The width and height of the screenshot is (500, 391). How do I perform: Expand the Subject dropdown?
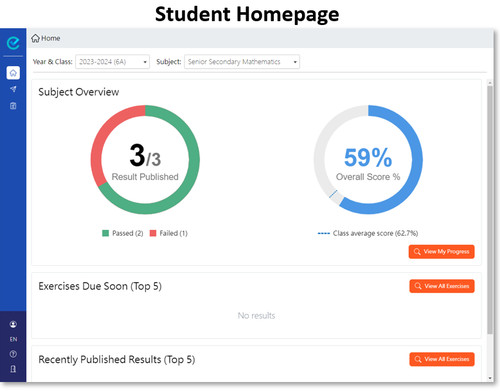[x=242, y=62]
